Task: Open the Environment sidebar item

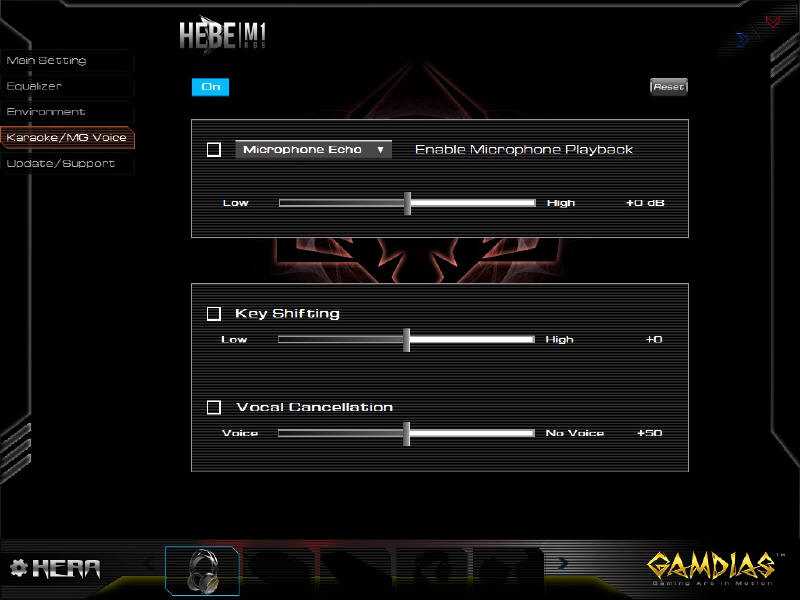Action: 67,112
